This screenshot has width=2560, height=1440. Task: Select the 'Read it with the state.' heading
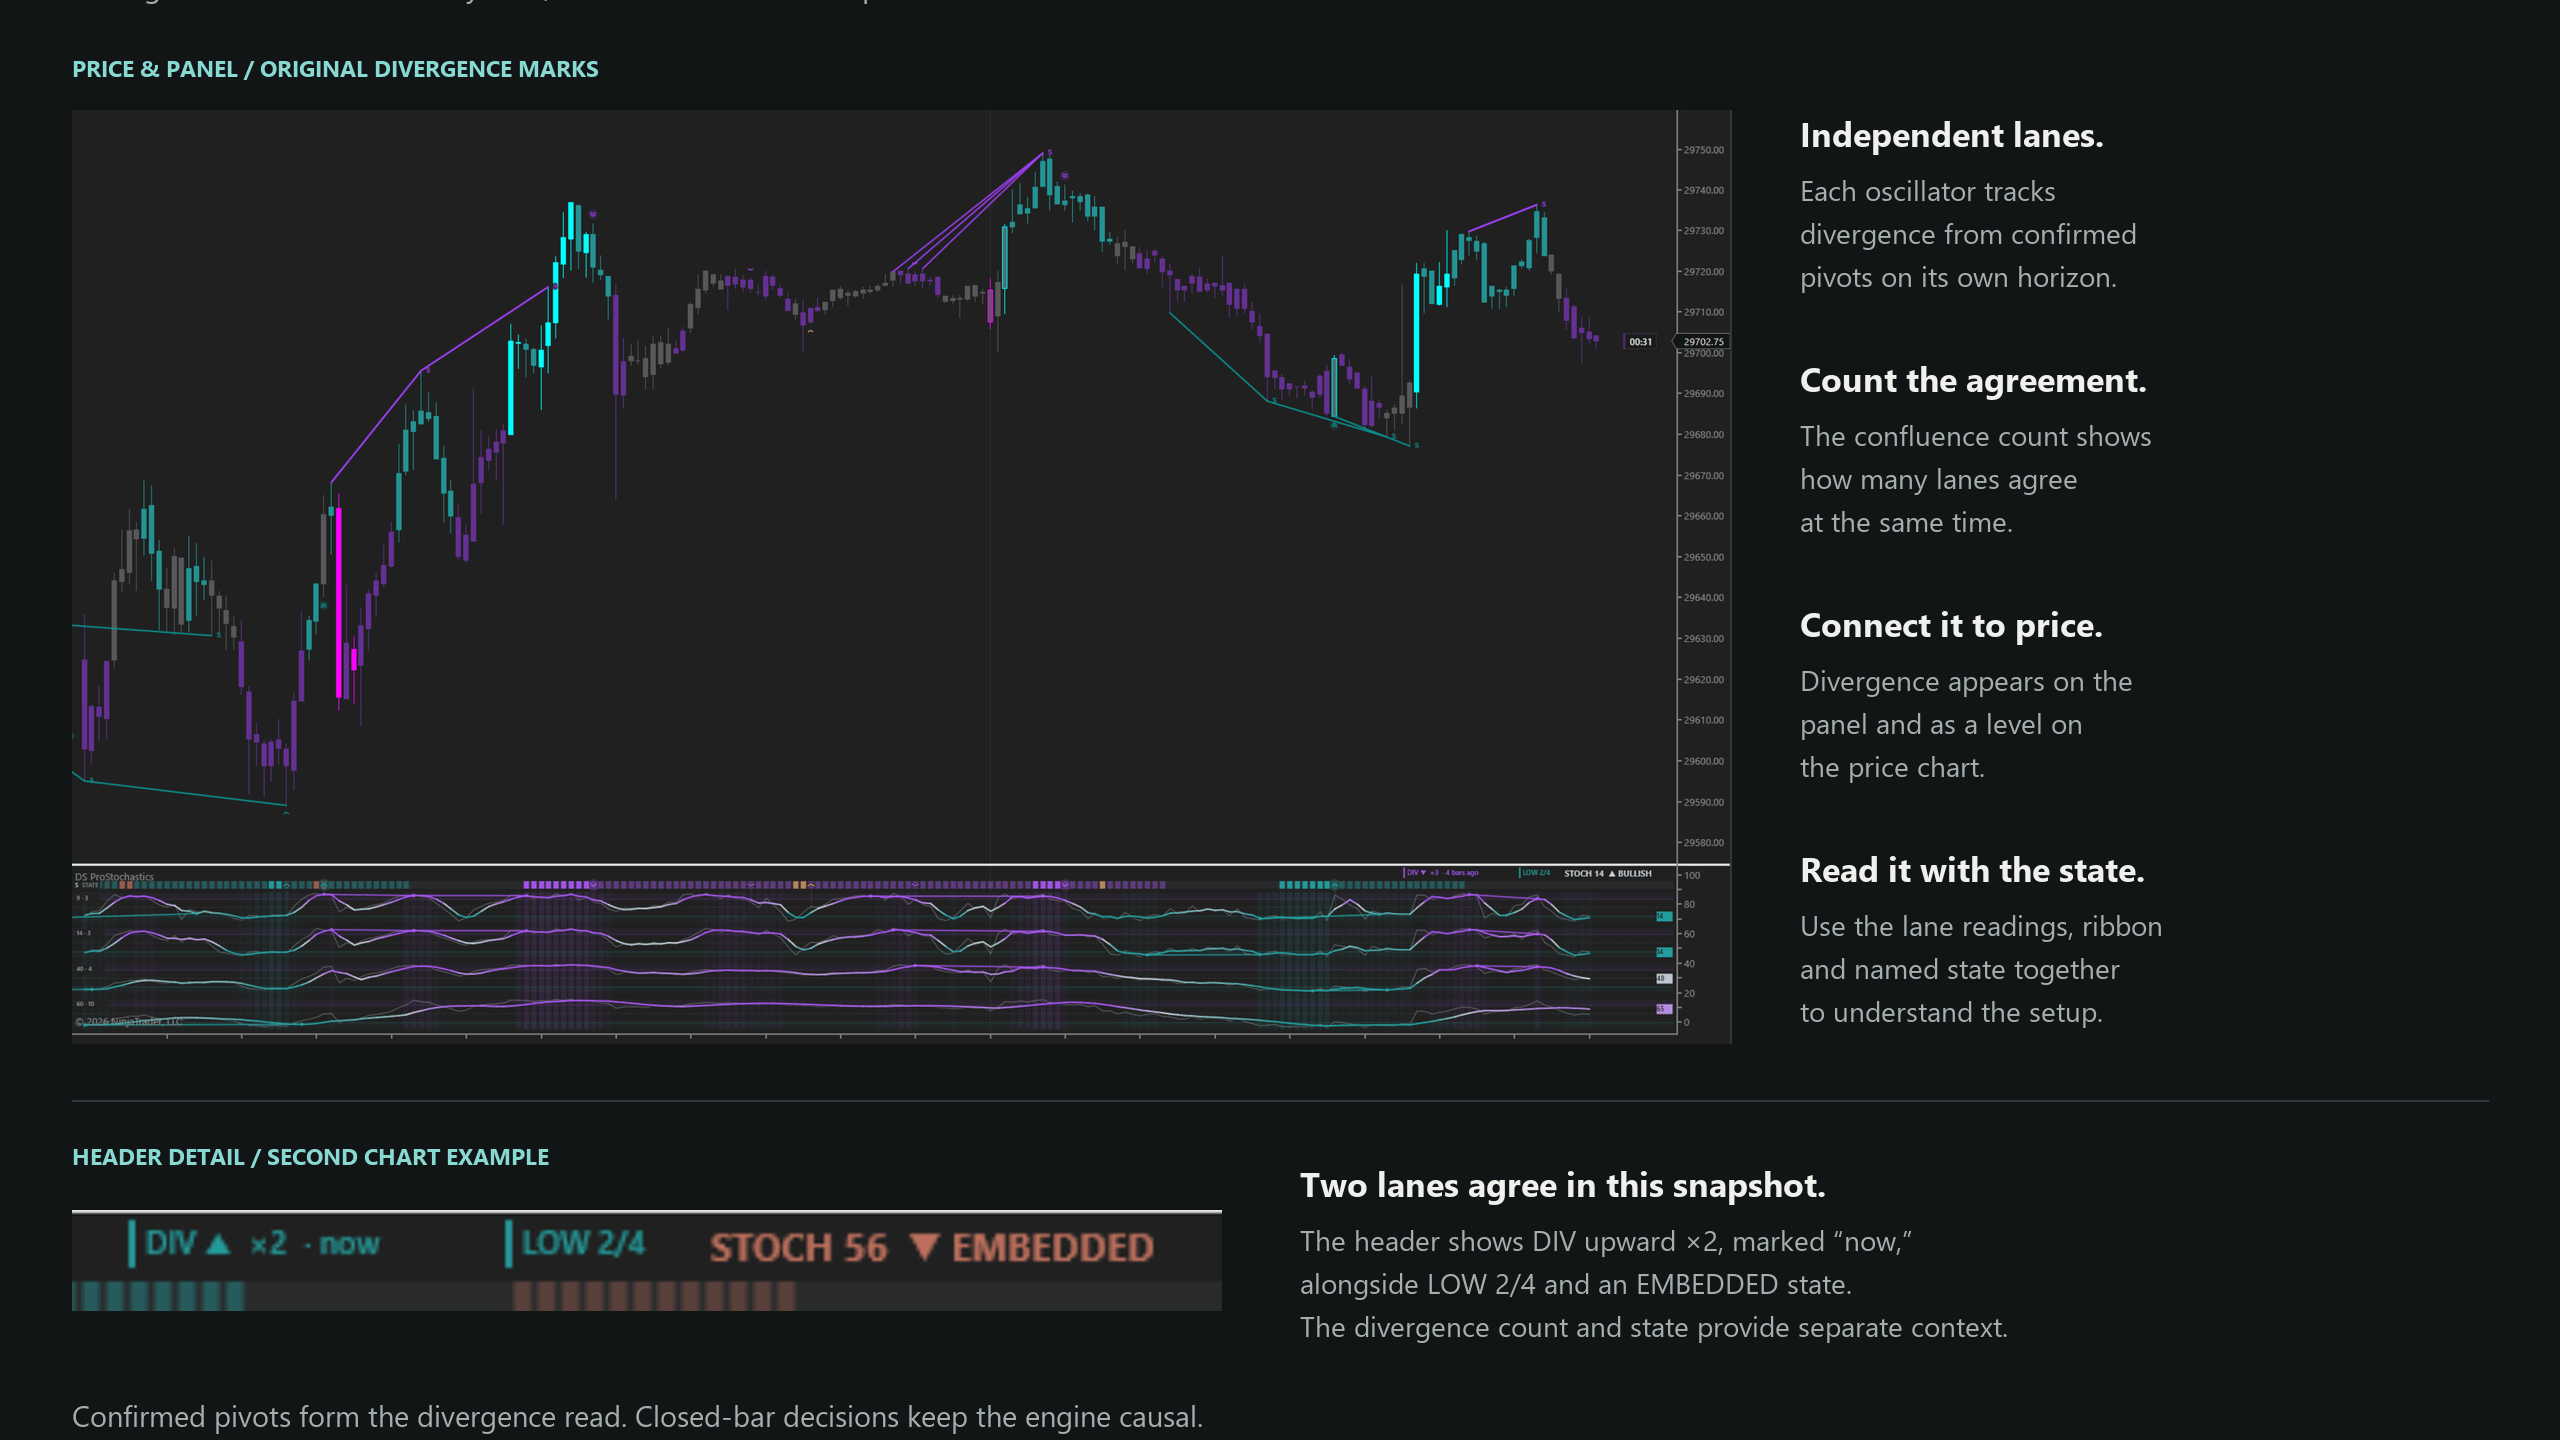point(1972,870)
